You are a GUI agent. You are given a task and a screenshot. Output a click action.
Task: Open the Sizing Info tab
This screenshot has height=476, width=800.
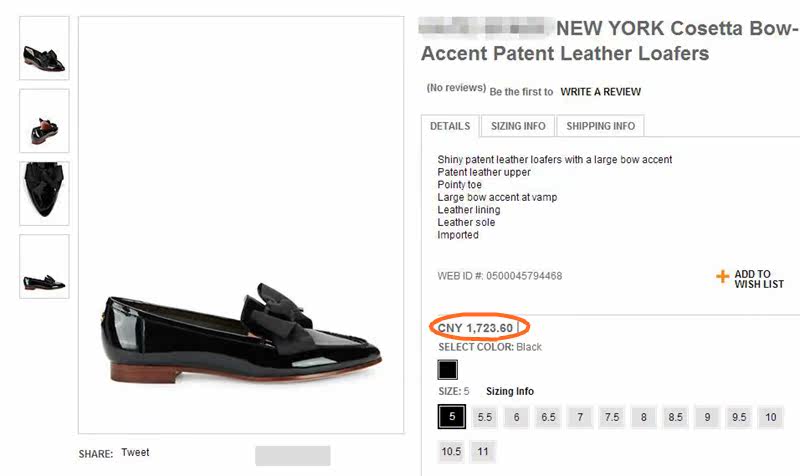tap(518, 126)
